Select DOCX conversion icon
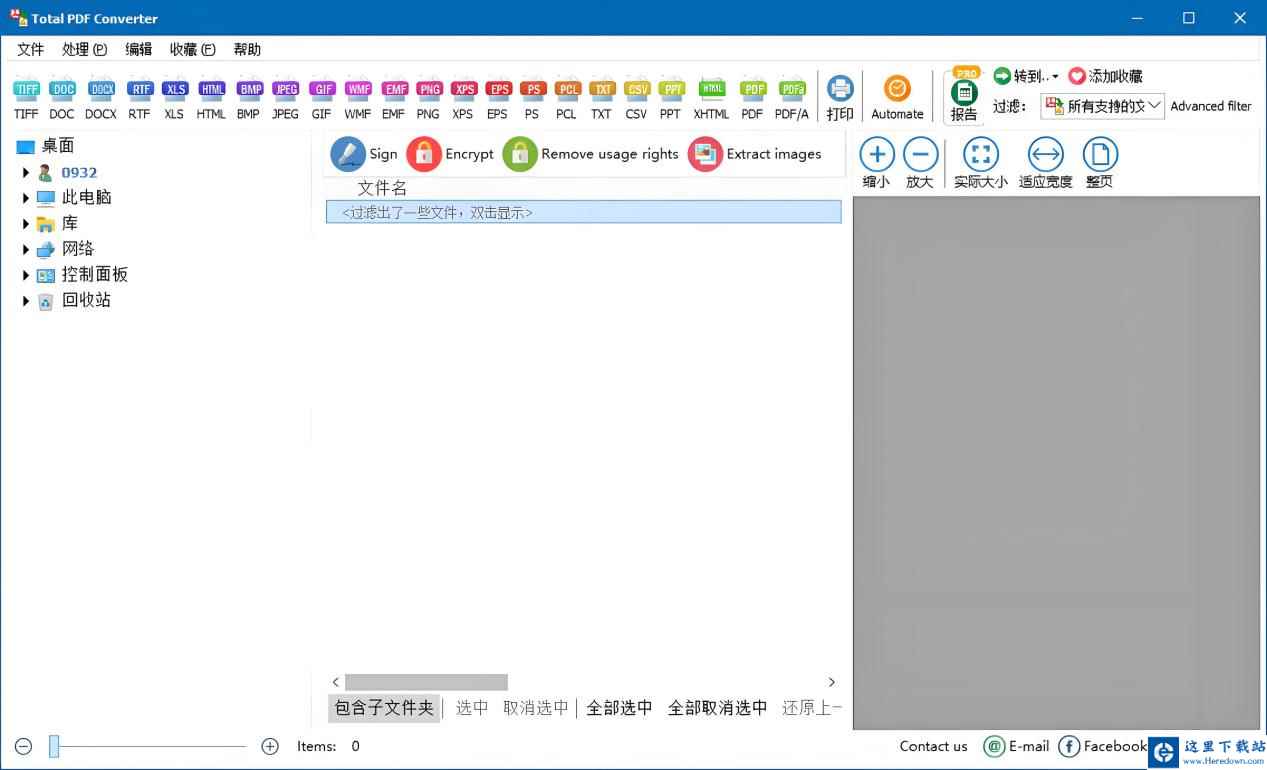 pyautogui.click(x=101, y=98)
